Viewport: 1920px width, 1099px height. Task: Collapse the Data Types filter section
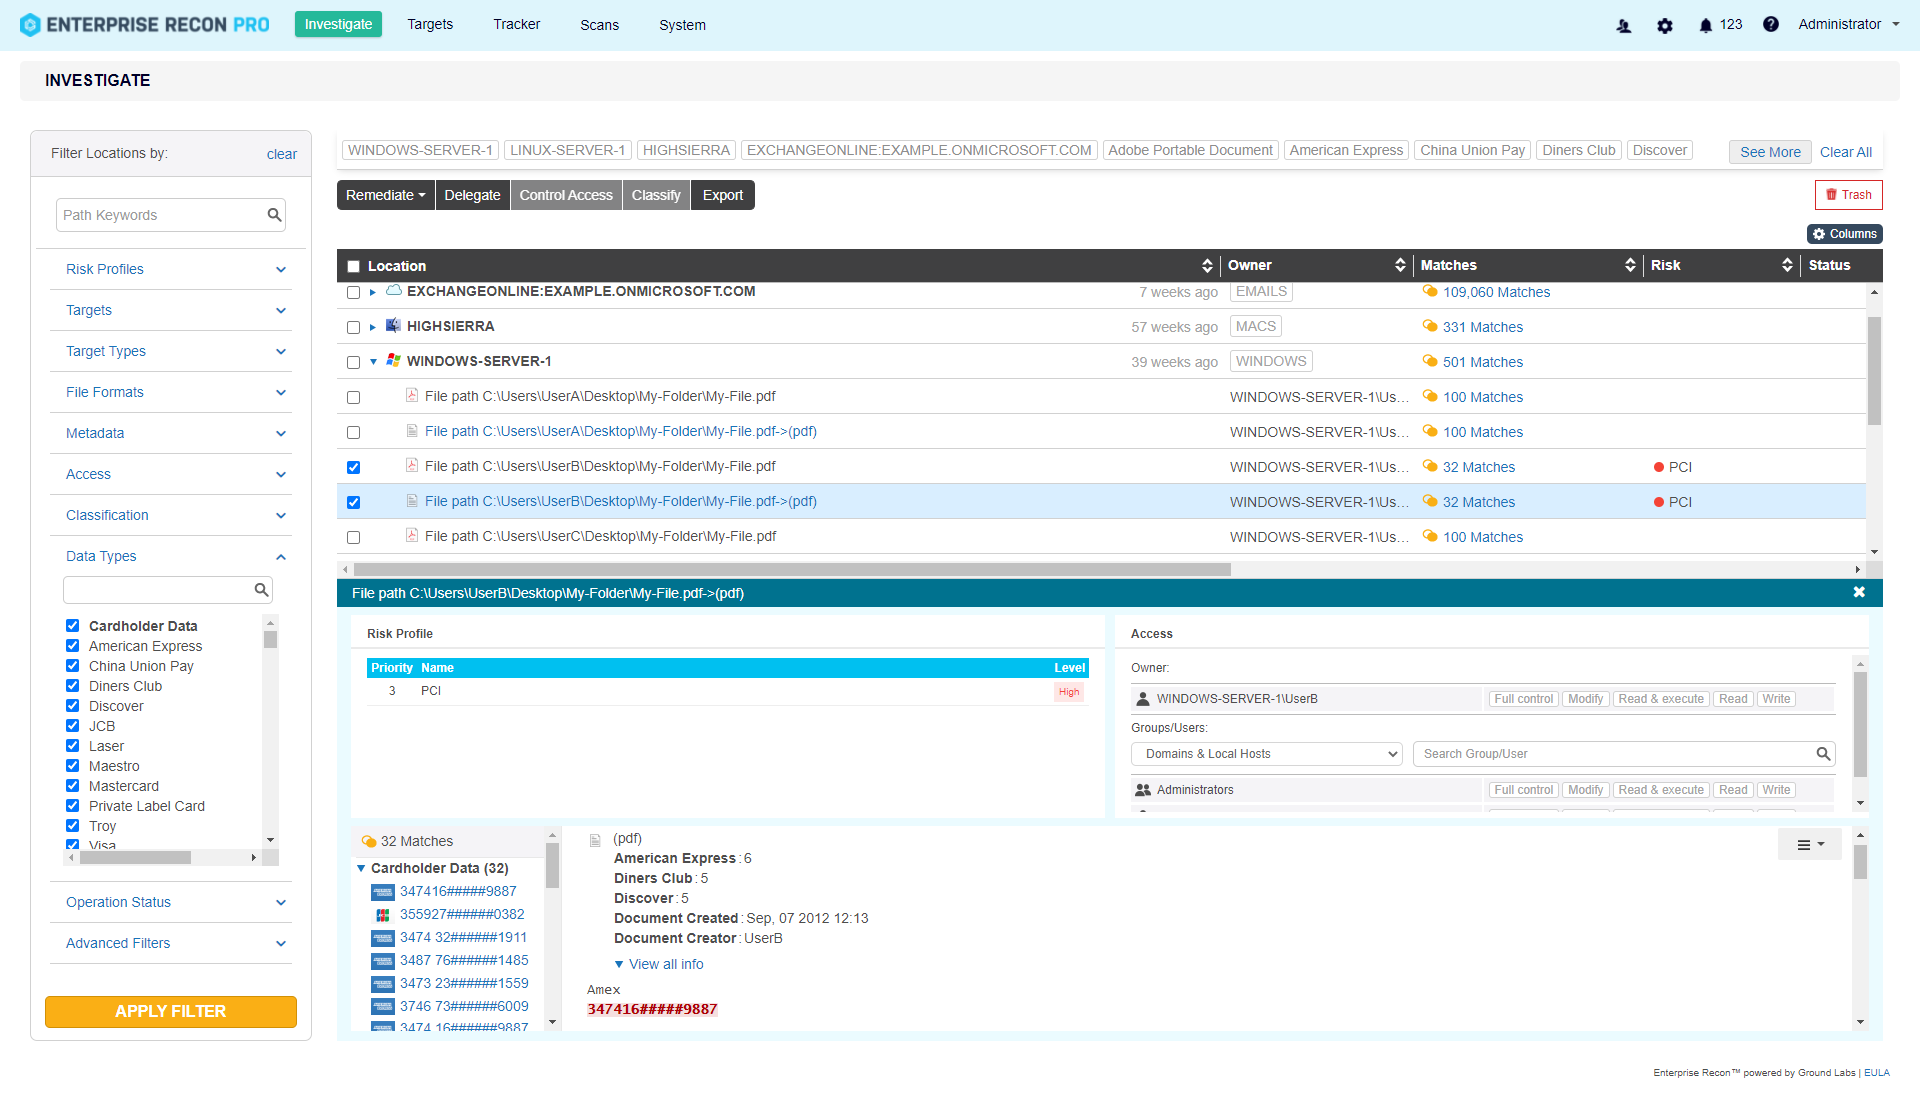(x=281, y=556)
